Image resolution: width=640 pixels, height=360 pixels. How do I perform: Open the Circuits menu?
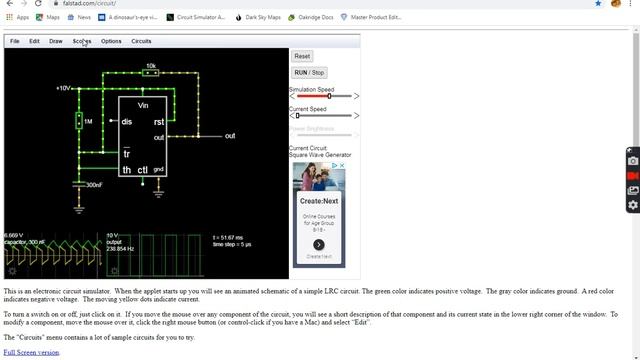pyautogui.click(x=141, y=41)
